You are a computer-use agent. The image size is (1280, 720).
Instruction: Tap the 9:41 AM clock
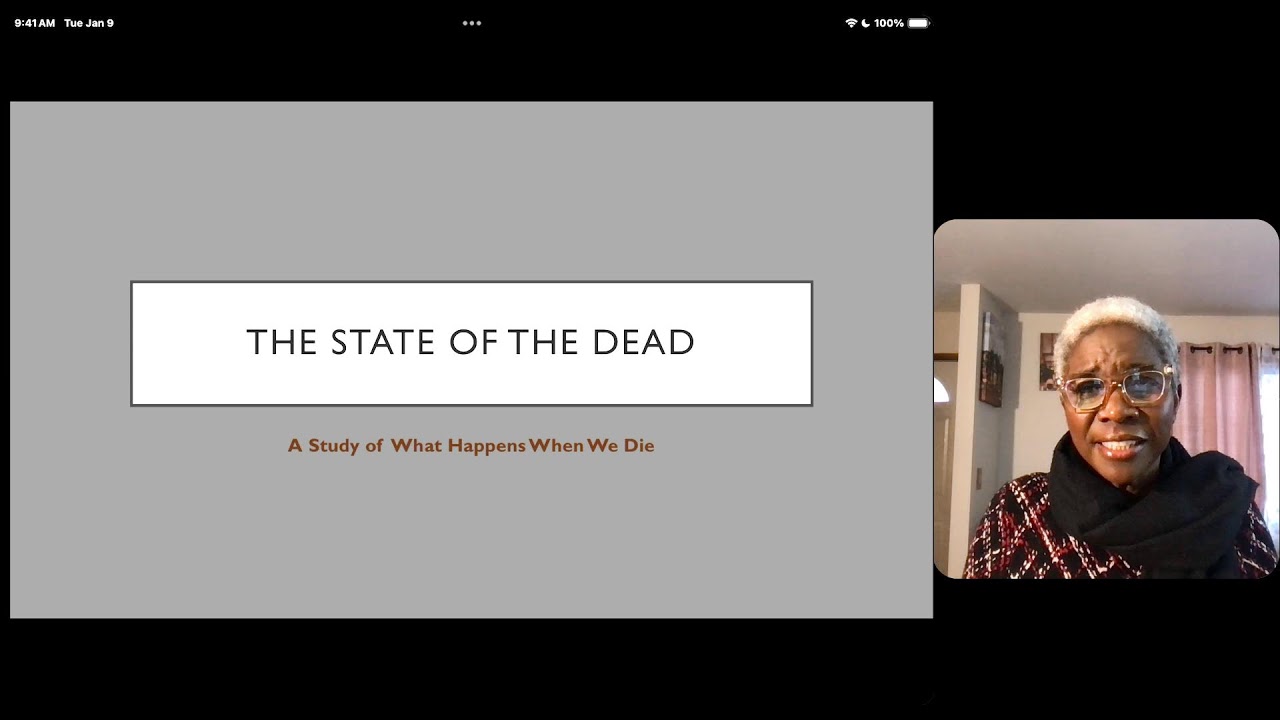[35, 23]
